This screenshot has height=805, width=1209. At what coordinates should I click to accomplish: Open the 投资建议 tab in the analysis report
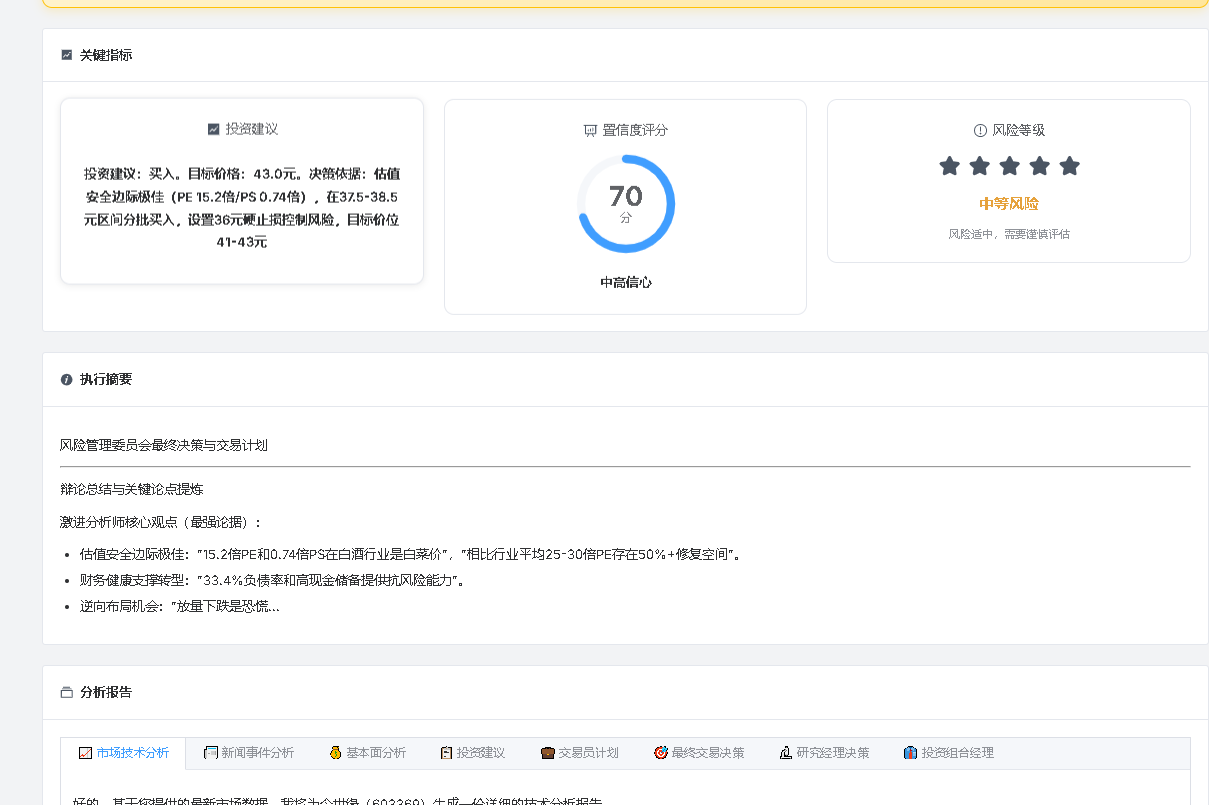point(473,753)
